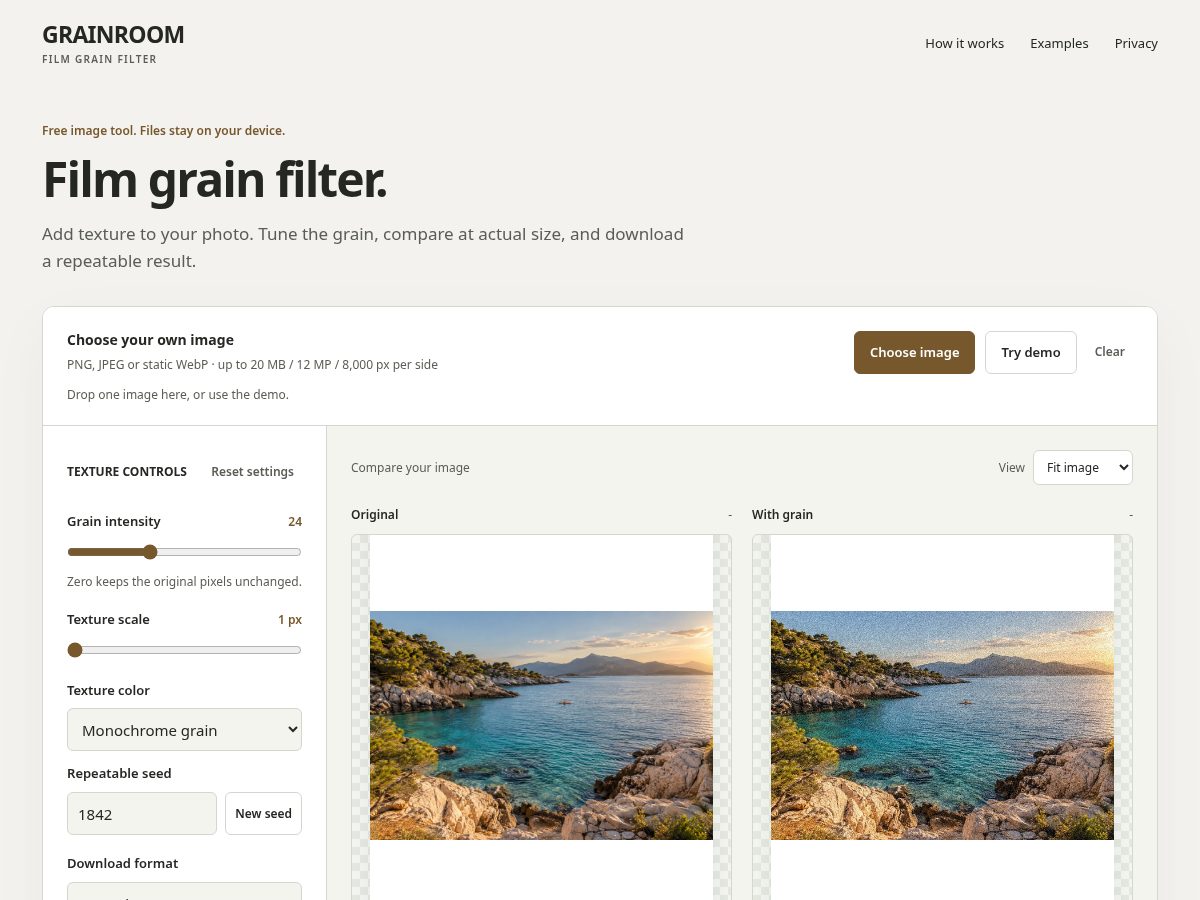Click the Download format label
Viewport: 1200px width, 900px height.
click(x=122, y=863)
